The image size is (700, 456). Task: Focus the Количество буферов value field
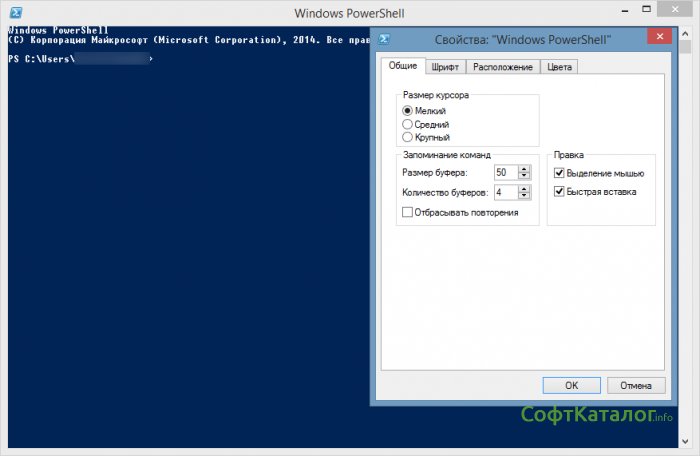click(x=505, y=192)
